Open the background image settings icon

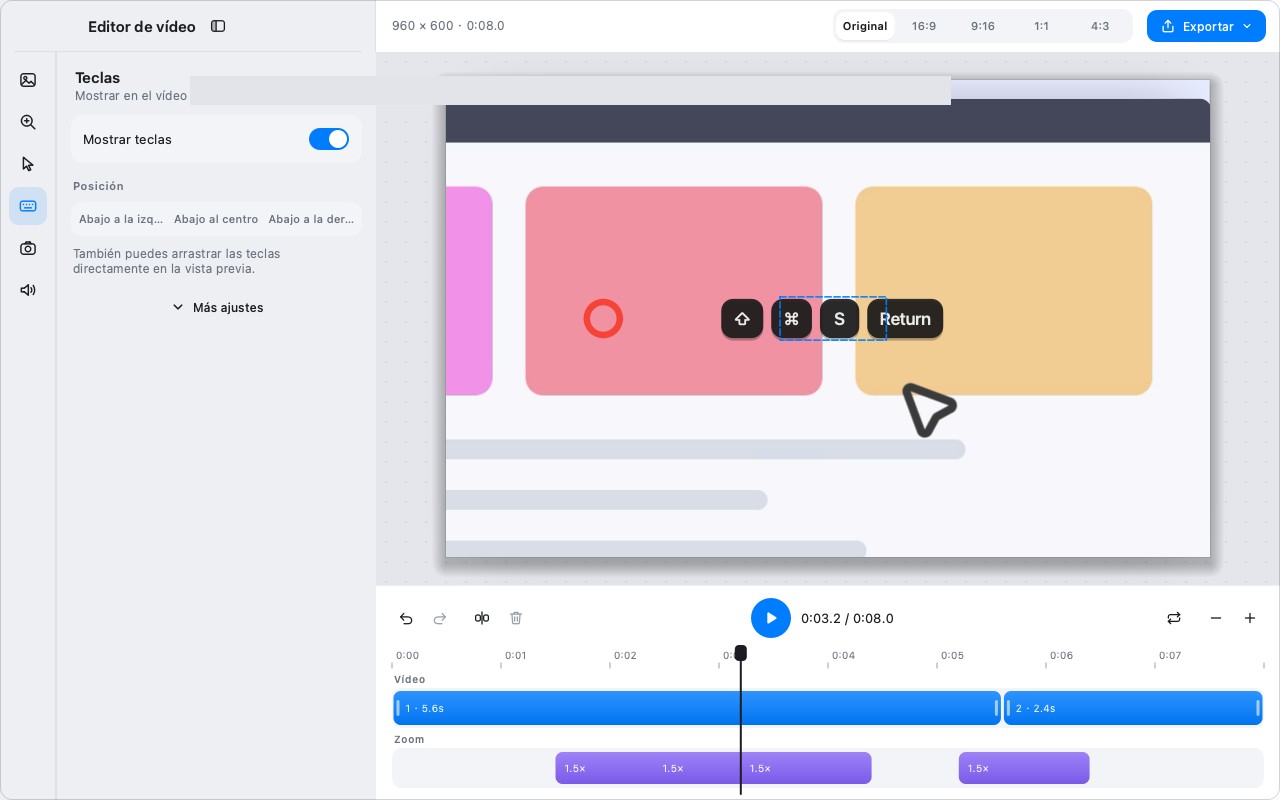[x=28, y=80]
